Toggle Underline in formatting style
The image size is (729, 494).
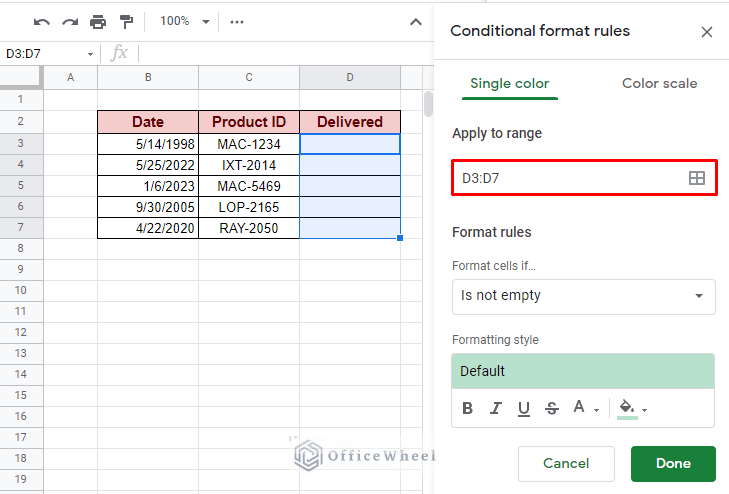(x=524, y=408)
